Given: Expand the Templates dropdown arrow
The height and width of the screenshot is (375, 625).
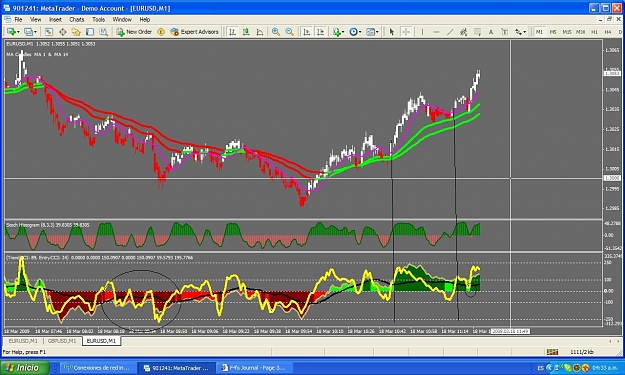Looking at the screenshot, I should point(377,32).
